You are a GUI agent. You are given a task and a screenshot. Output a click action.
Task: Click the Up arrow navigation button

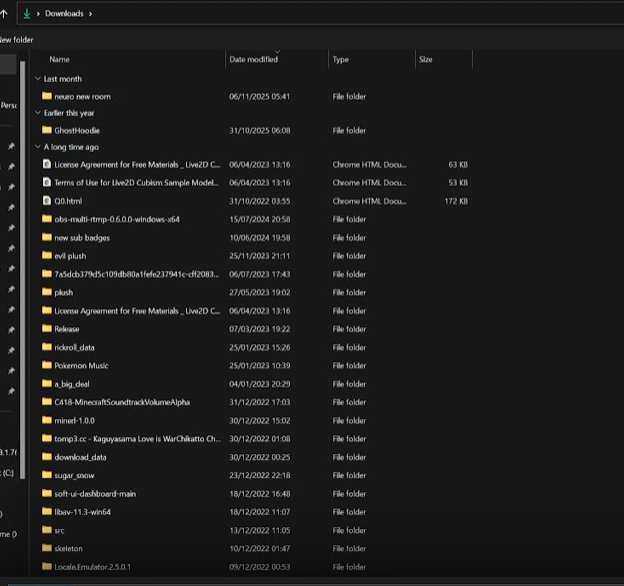click(x=3, y=13)
